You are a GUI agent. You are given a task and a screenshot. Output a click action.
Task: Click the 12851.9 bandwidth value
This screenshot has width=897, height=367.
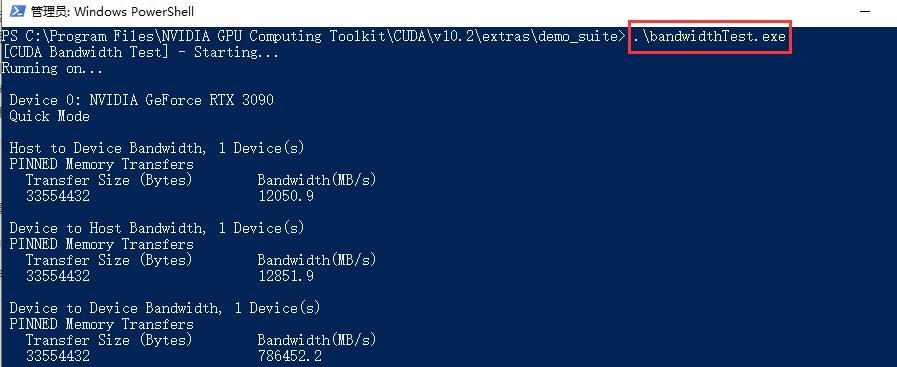click(285, 277)
